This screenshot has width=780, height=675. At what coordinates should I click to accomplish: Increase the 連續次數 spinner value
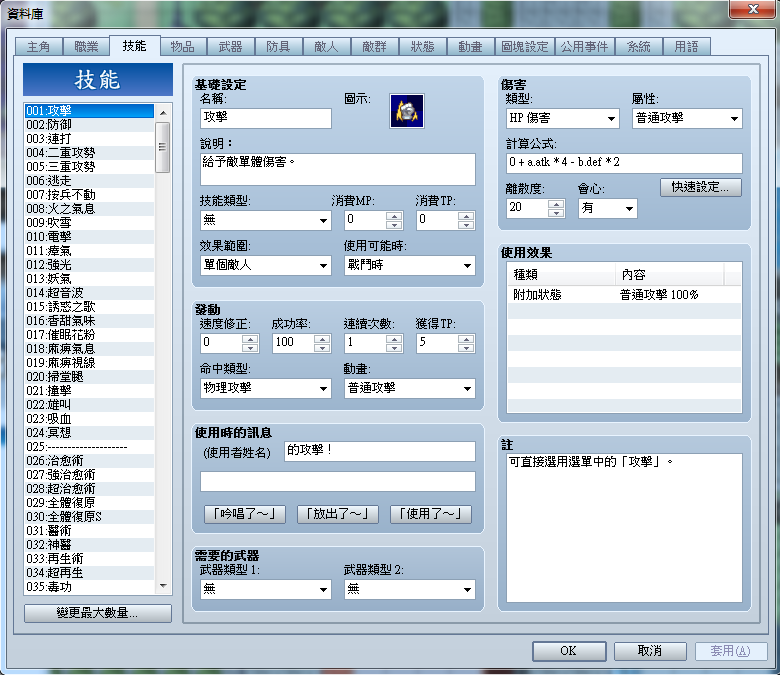click(x=394, y=339)
